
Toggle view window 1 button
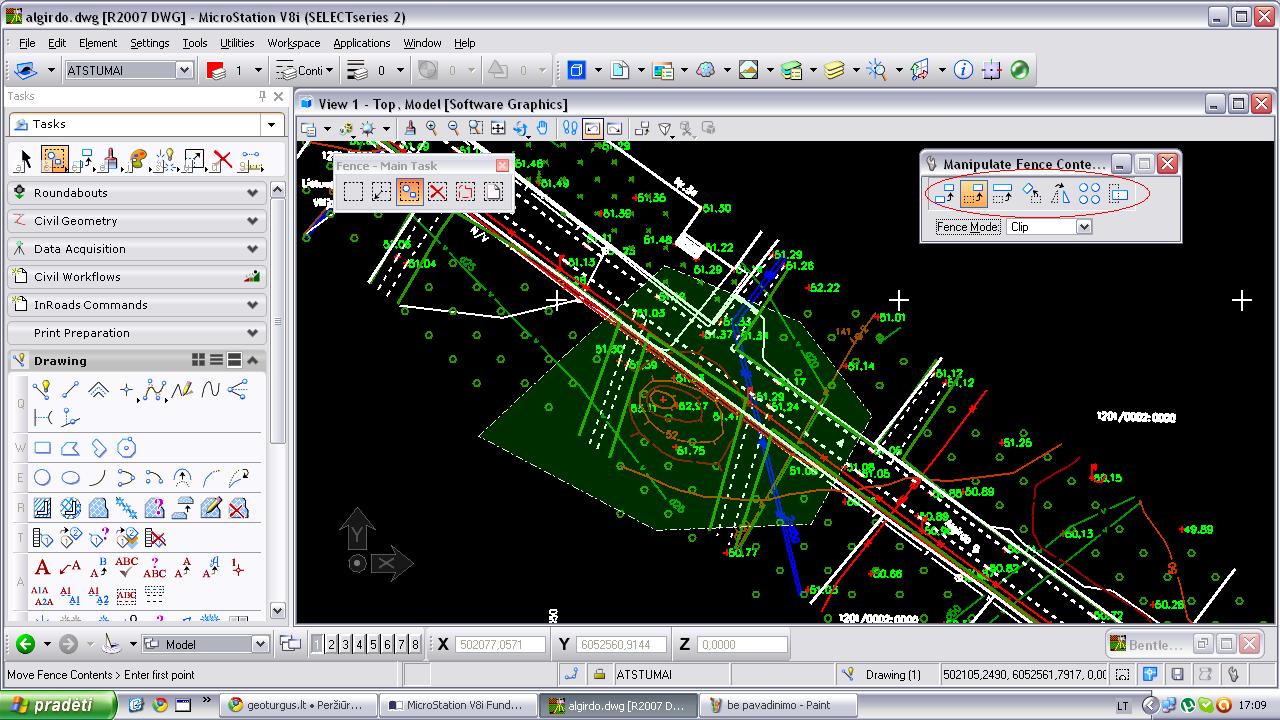(317, 645)
